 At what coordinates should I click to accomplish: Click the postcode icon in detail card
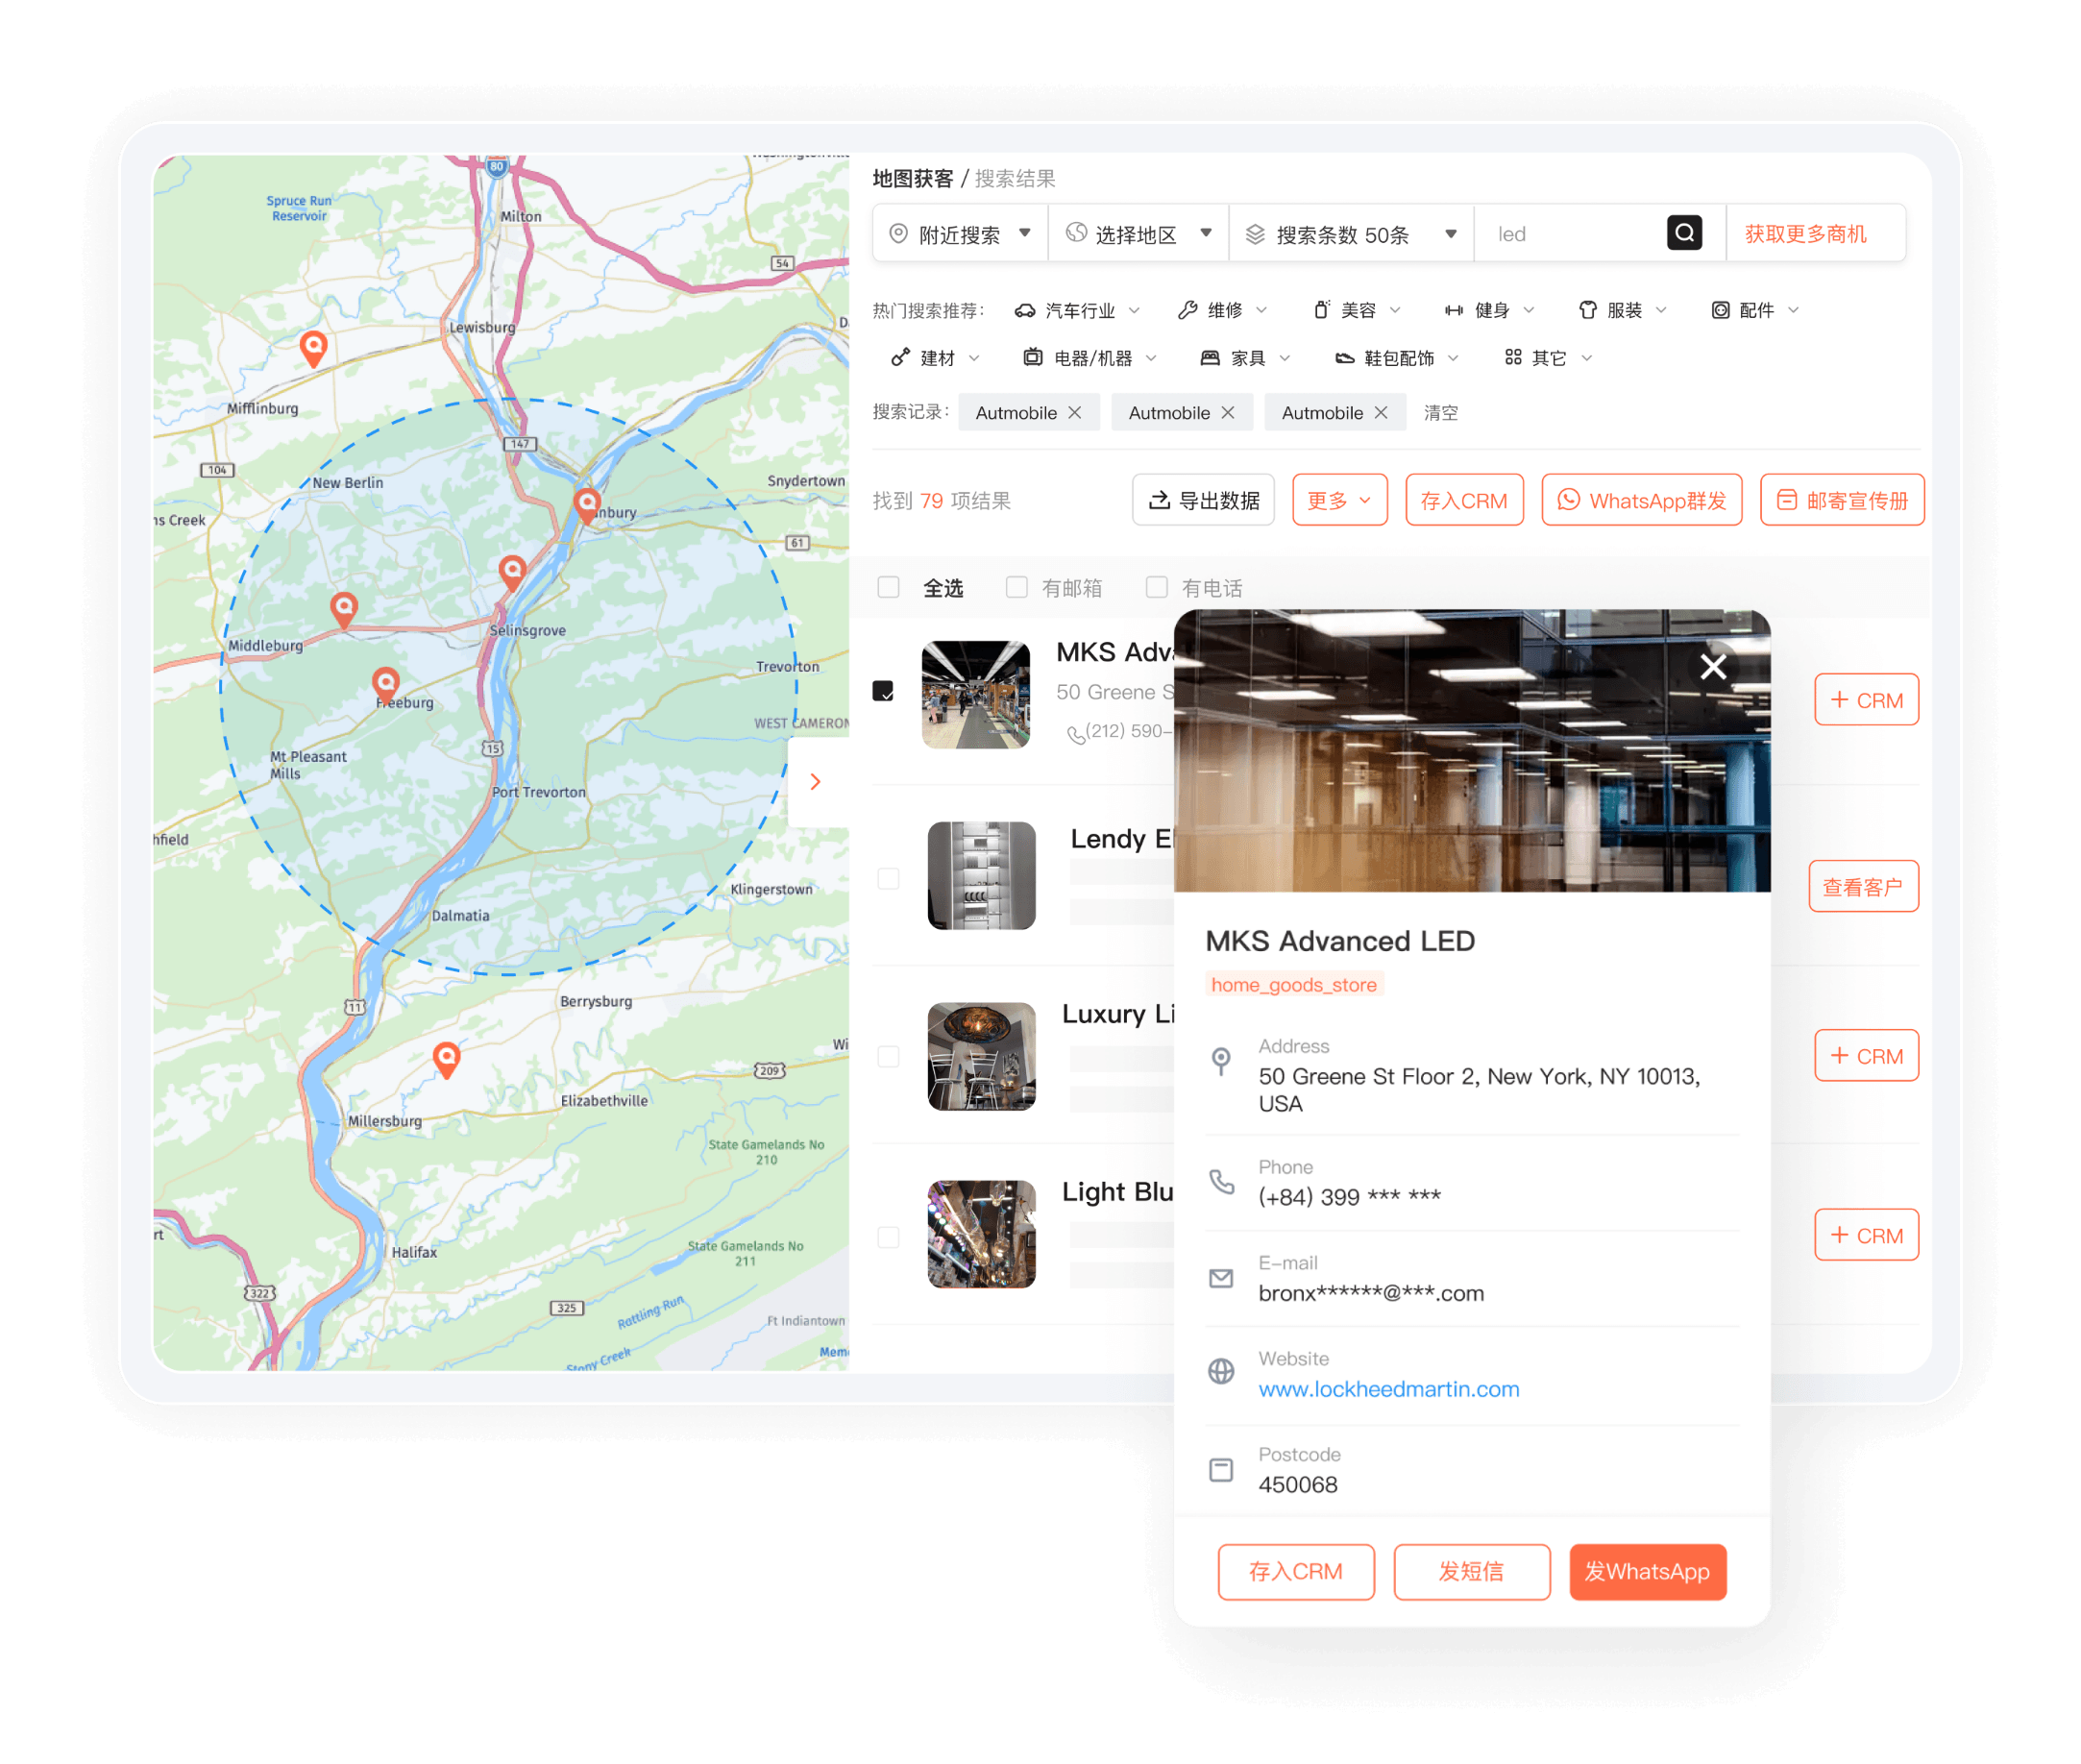[1221, 1470]
